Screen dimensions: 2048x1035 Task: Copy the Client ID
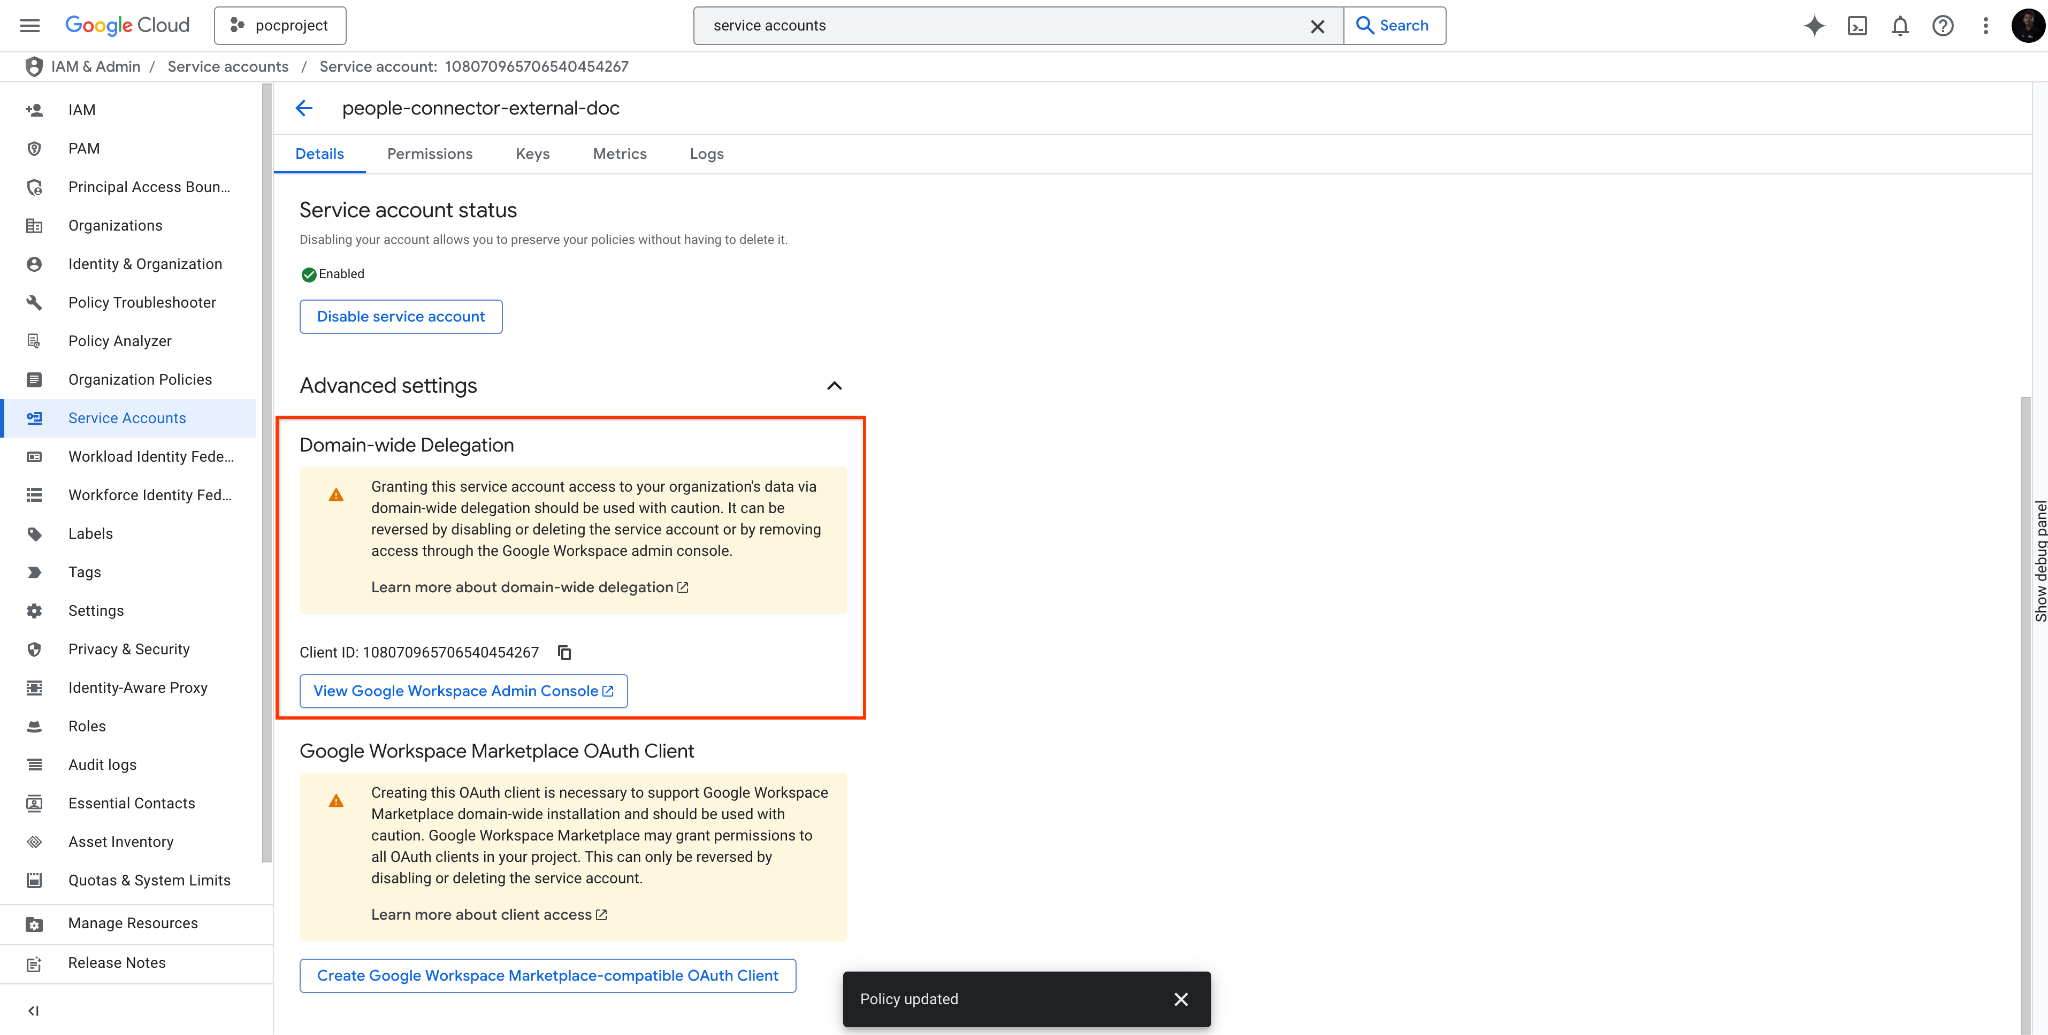pyautogui.click(x=565, y=652)
